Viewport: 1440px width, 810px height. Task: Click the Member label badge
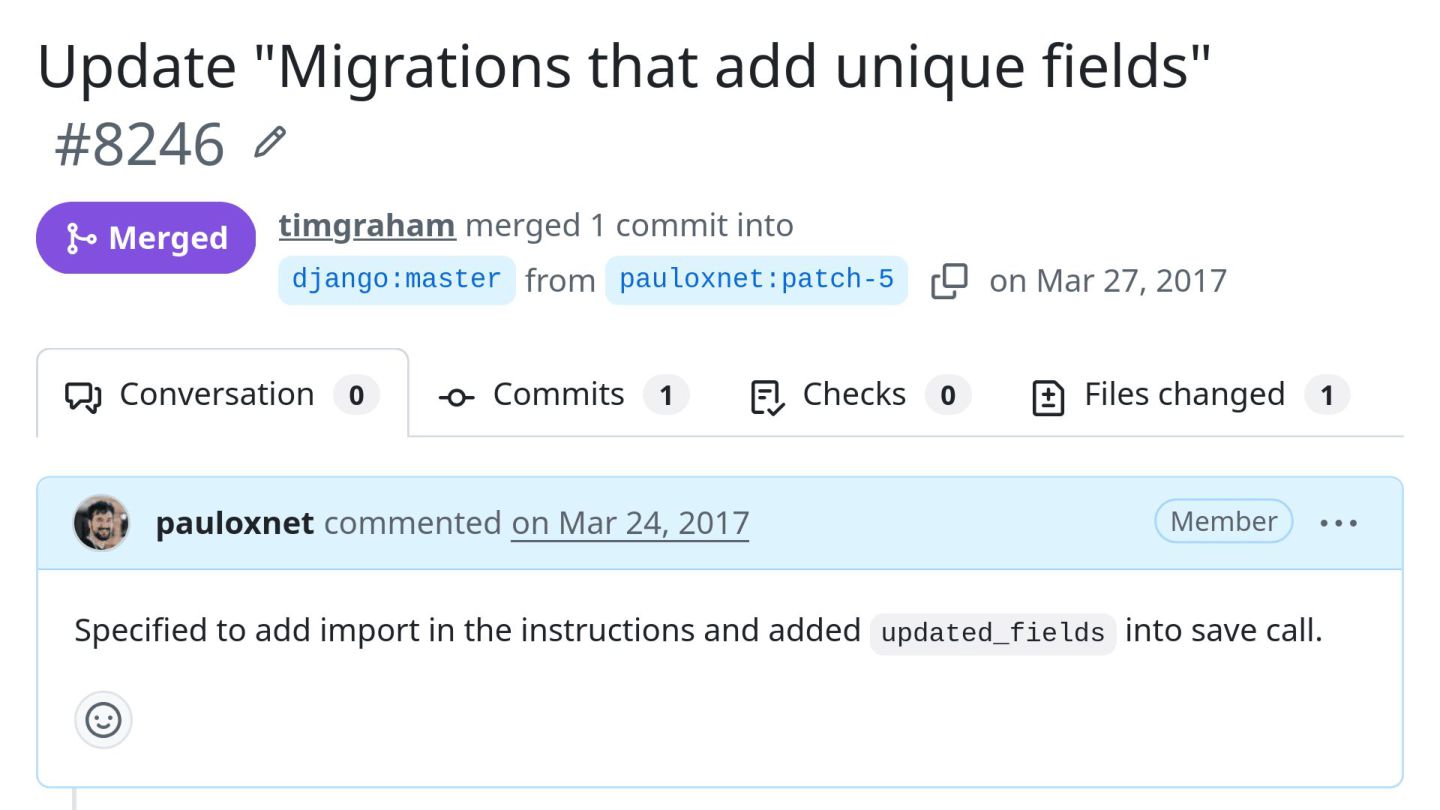(1223, 521)
